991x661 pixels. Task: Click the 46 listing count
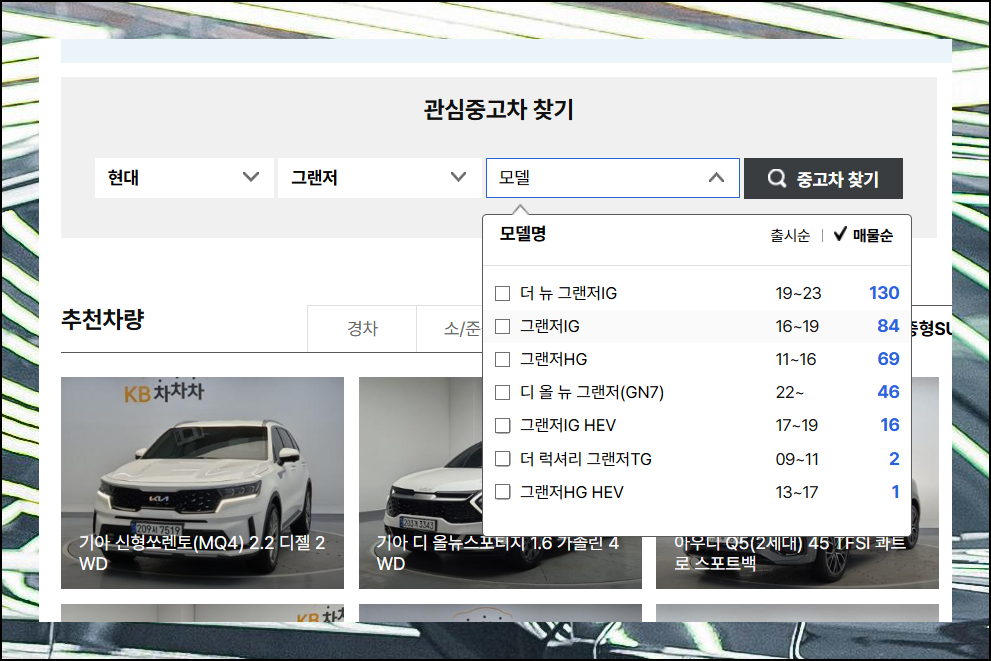click(888, 392)
